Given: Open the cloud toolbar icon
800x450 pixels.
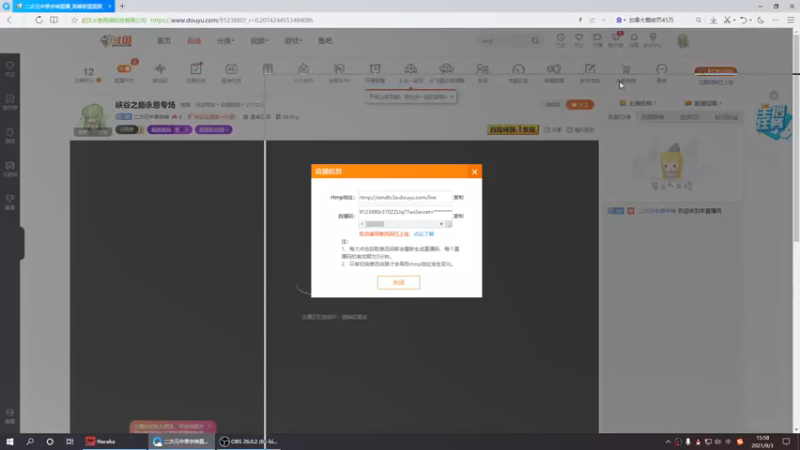Looking at the screenshot, I should (446, 69).
